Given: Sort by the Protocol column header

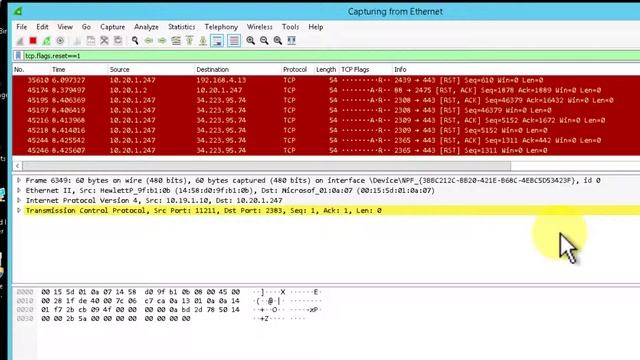Looking at the screenshot, I should click(x=298, y=69).
